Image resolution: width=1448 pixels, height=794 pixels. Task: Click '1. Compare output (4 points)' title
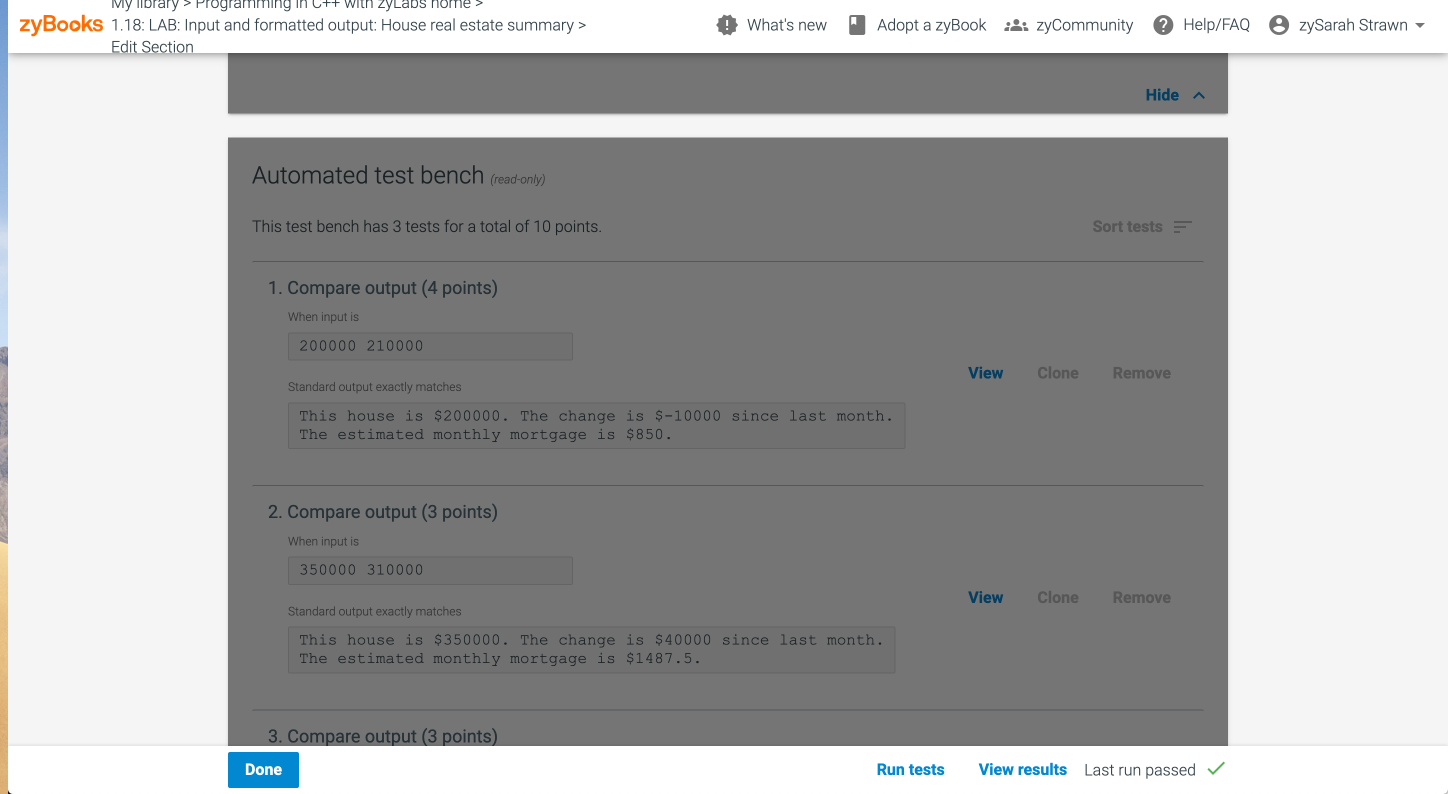pos(383,288)
